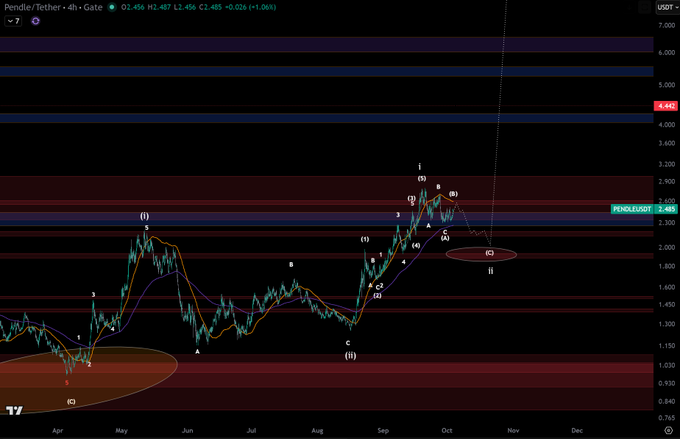Select the red 5 wave label in April
The height and width of the screenshot is (439, 680).
pos(67,383)
